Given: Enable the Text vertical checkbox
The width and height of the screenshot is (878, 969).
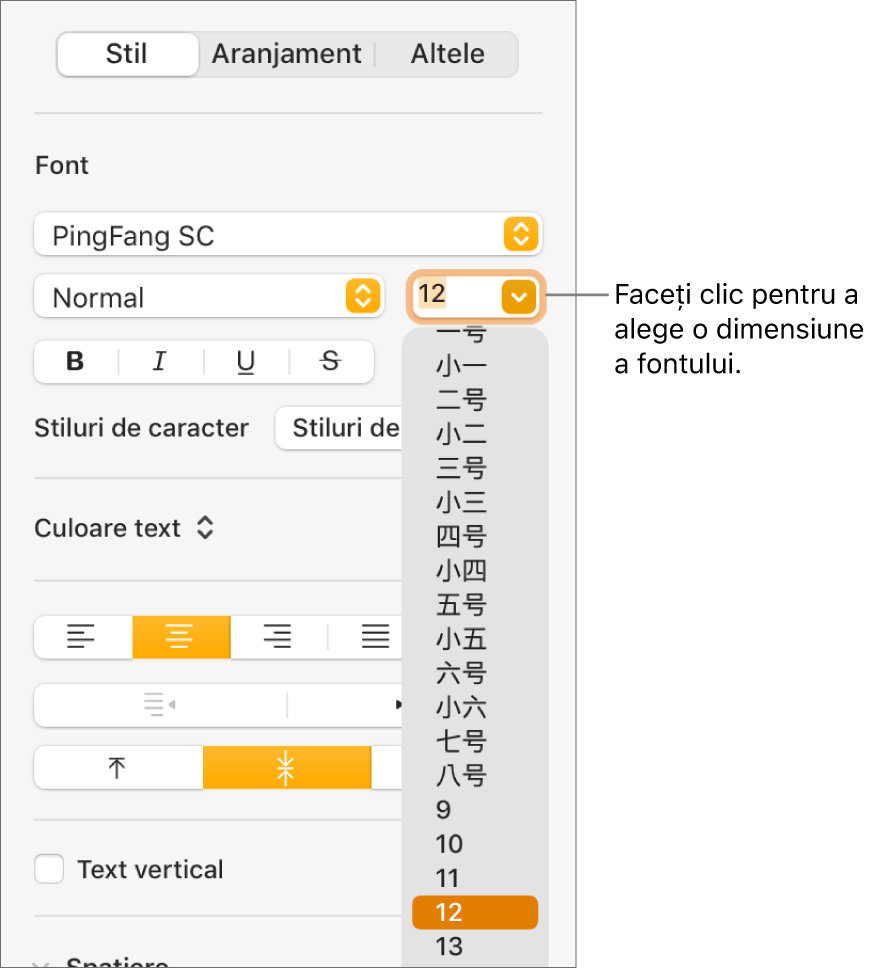Looking at the screenshot, I should [x=49, y=869].
